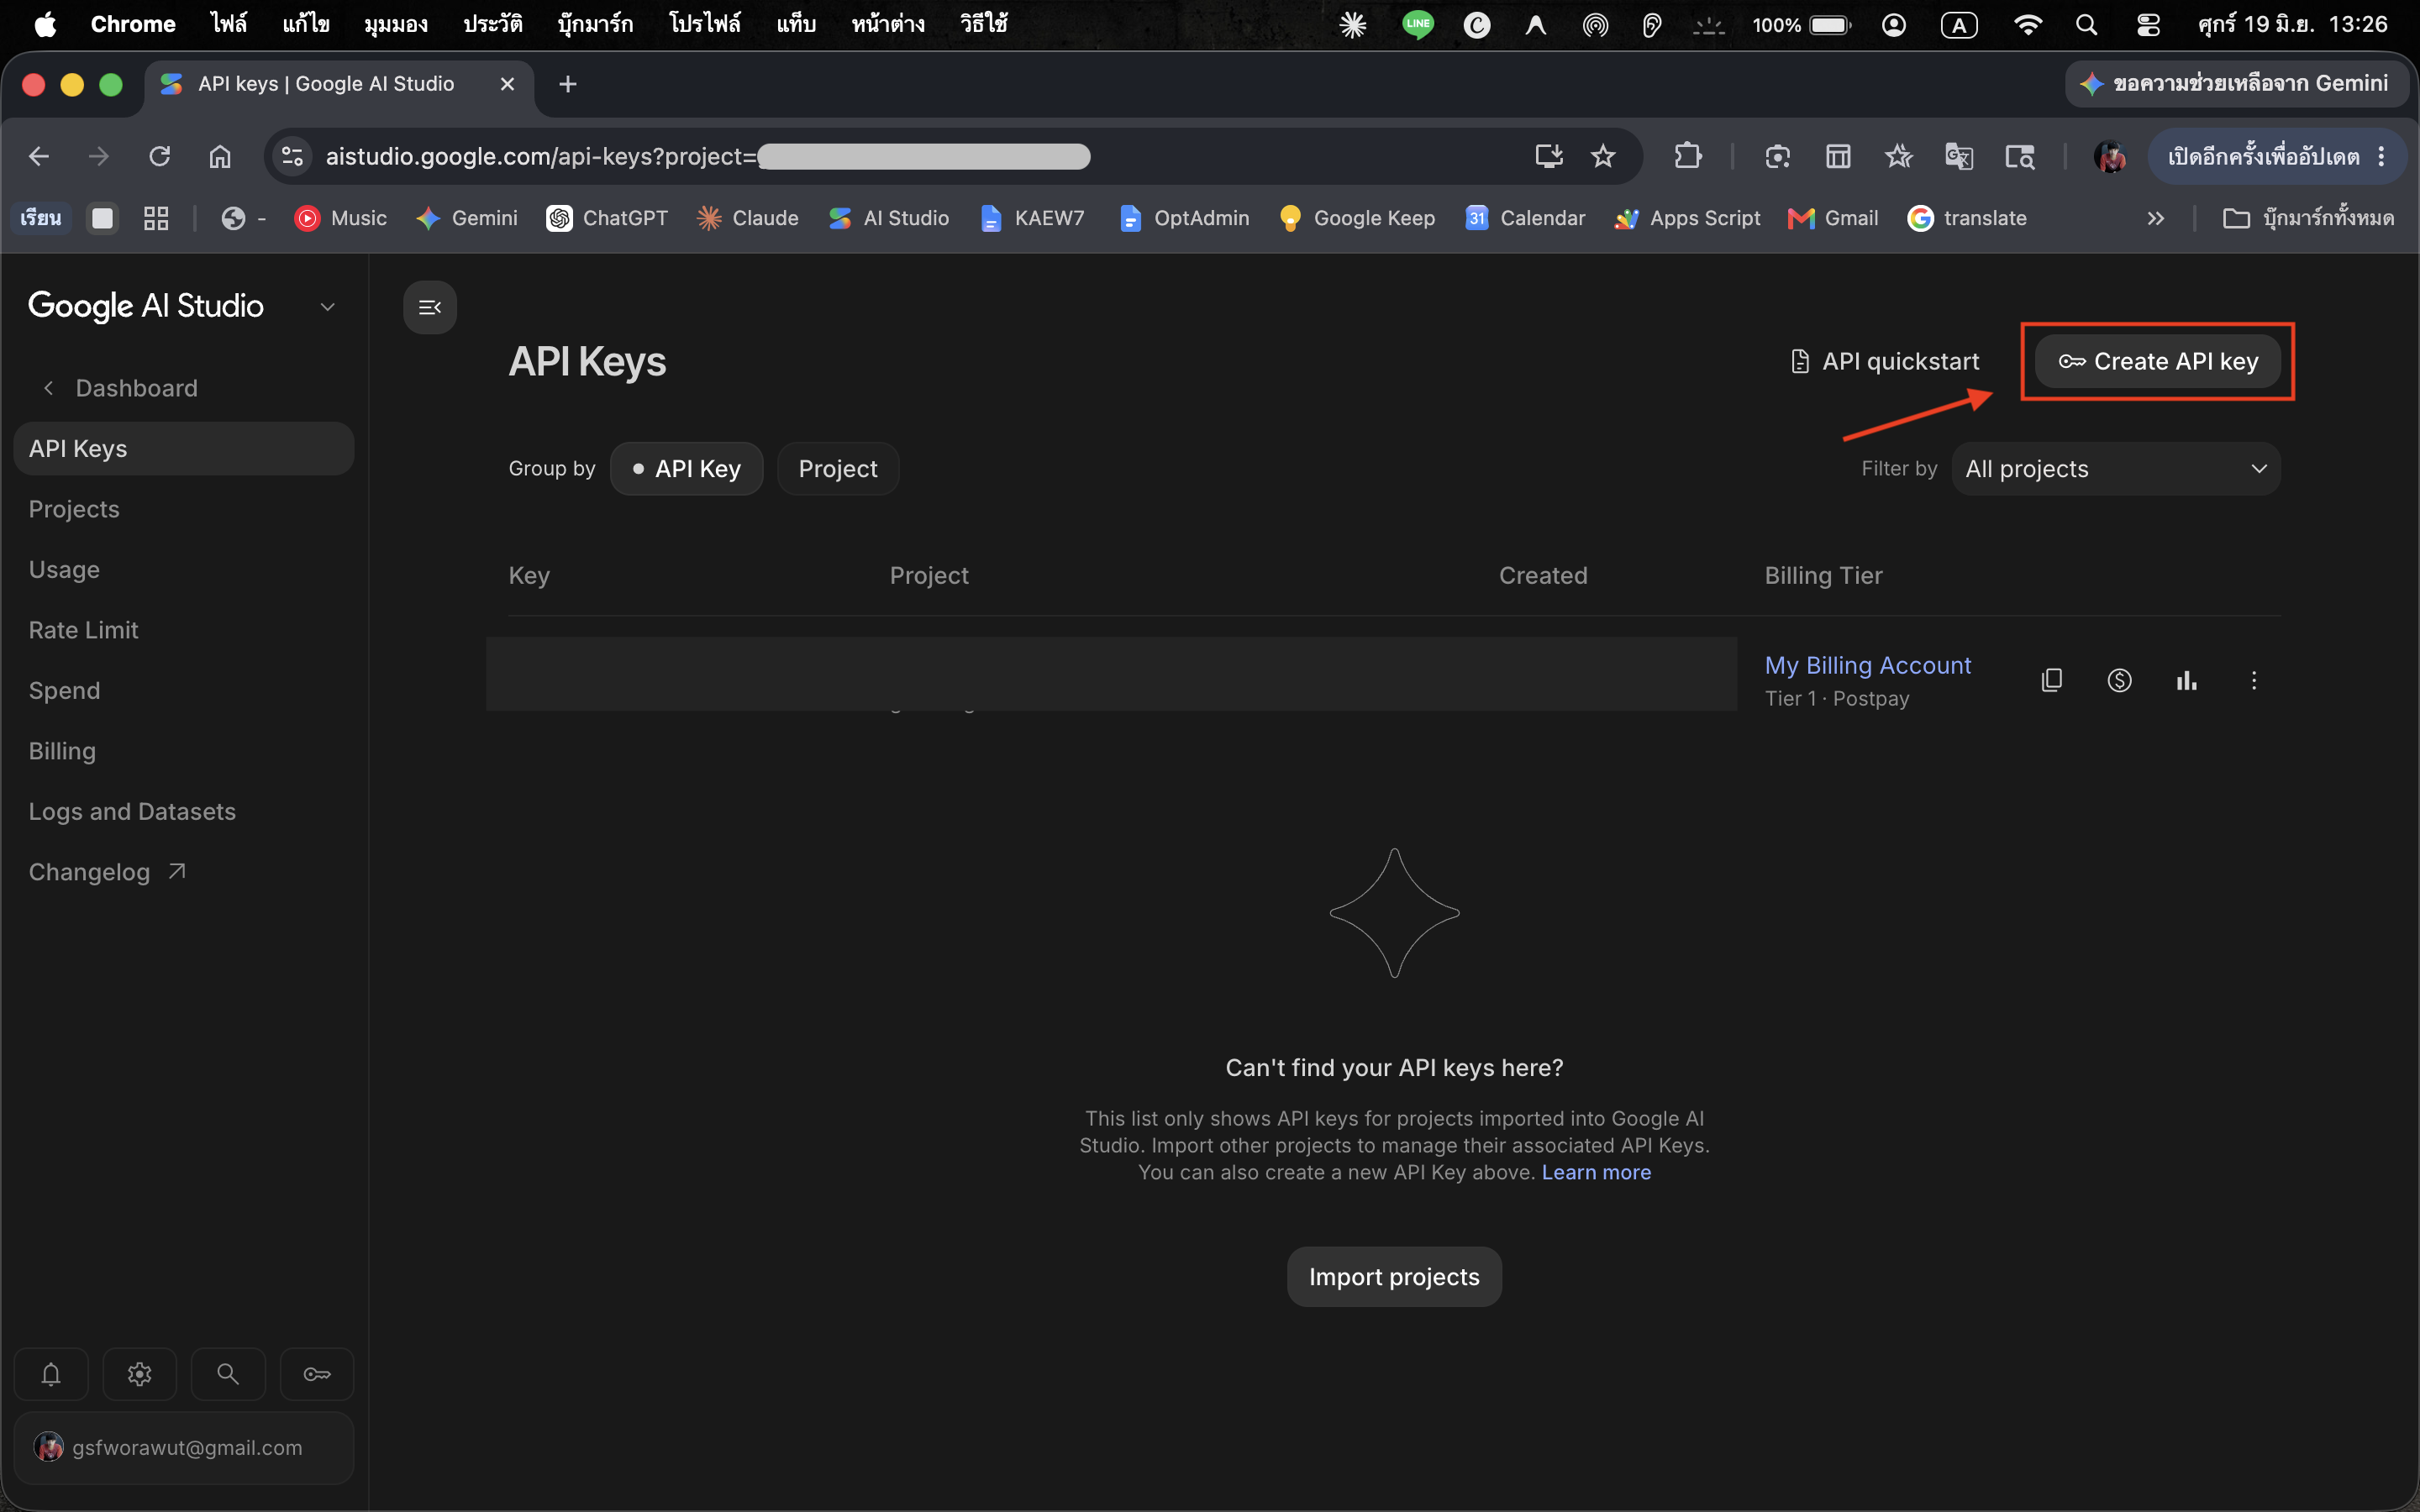Show hidden bookmarks with the double chevron
The width and height of the screenshot is (2420, 1512).
(x=2155, y=218)
